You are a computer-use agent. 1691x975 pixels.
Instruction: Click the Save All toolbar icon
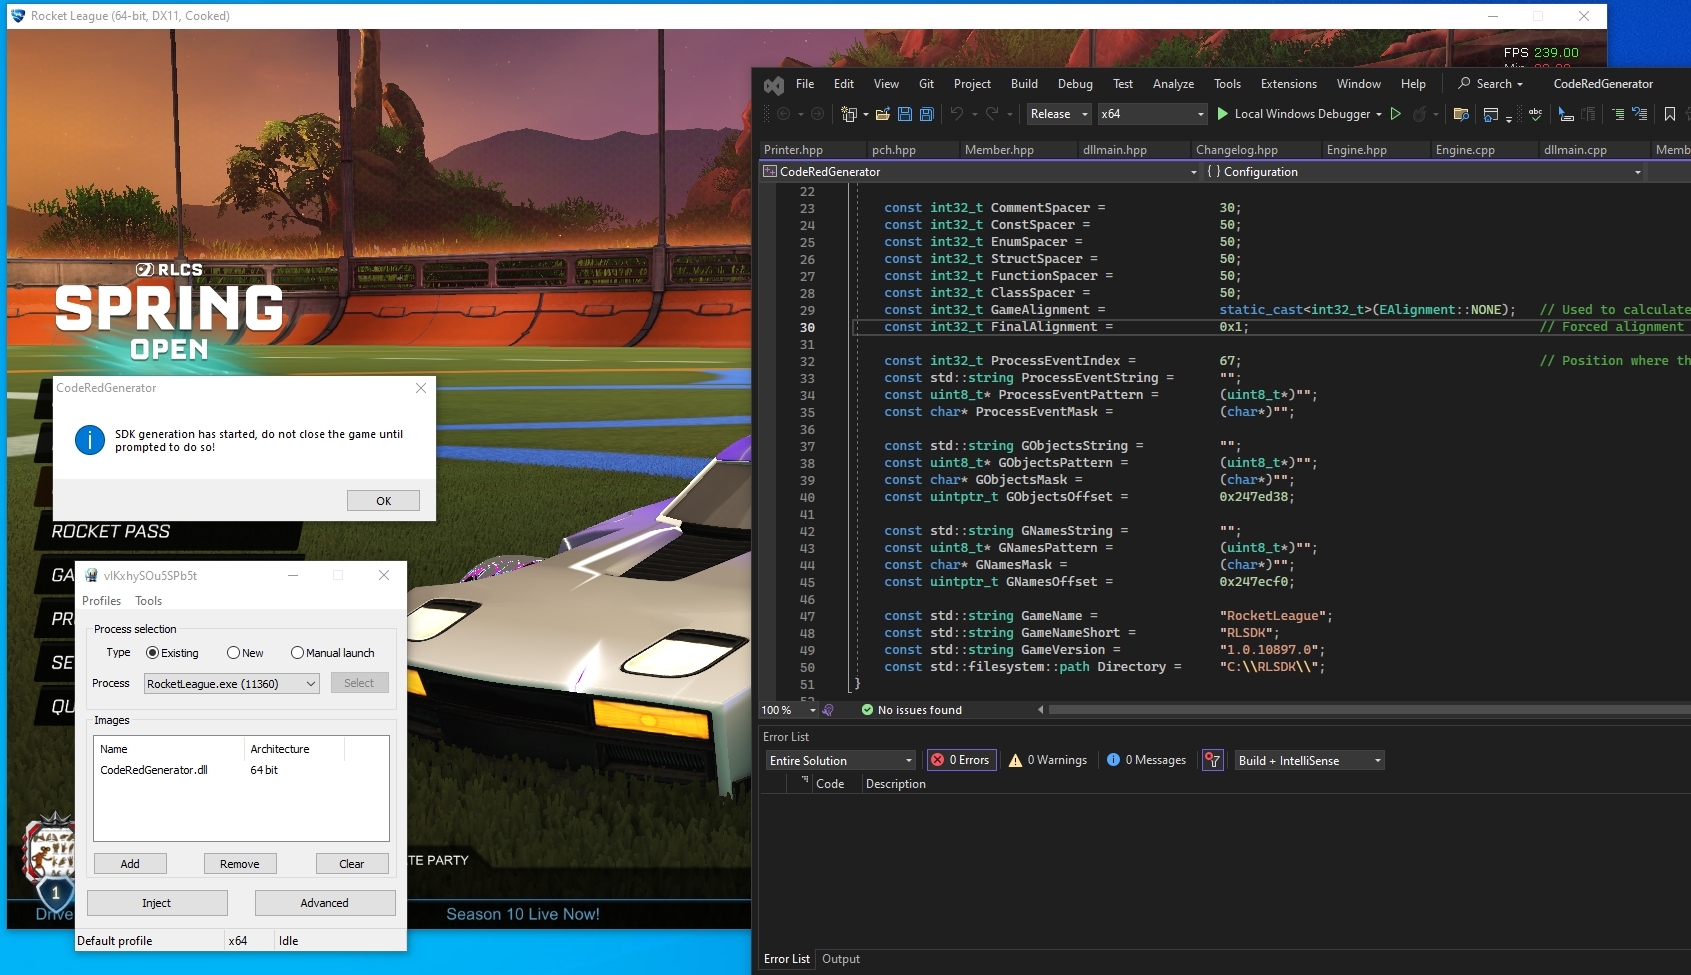[x=927, y=114]
